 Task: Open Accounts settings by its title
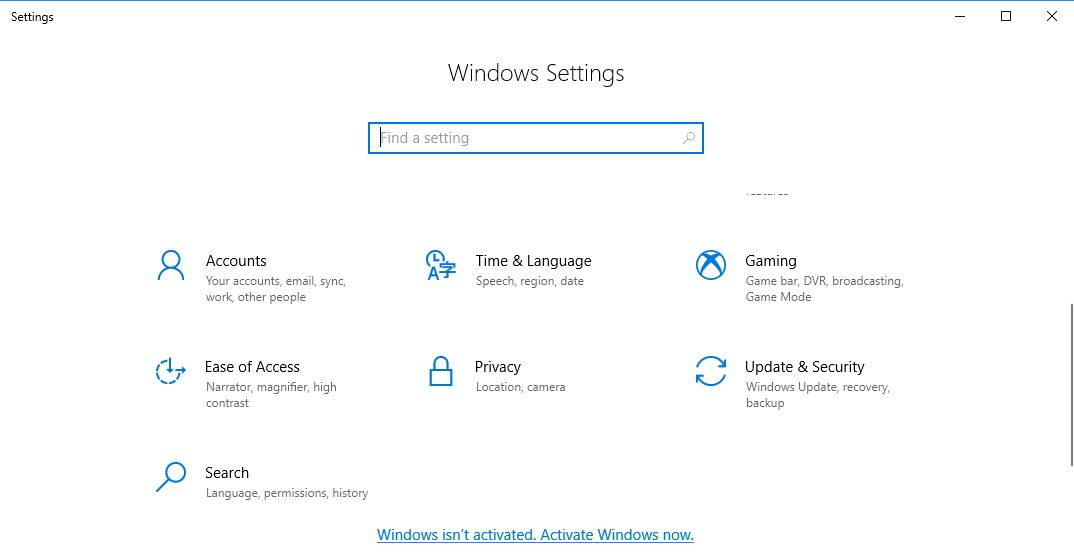tap(236, 261)
